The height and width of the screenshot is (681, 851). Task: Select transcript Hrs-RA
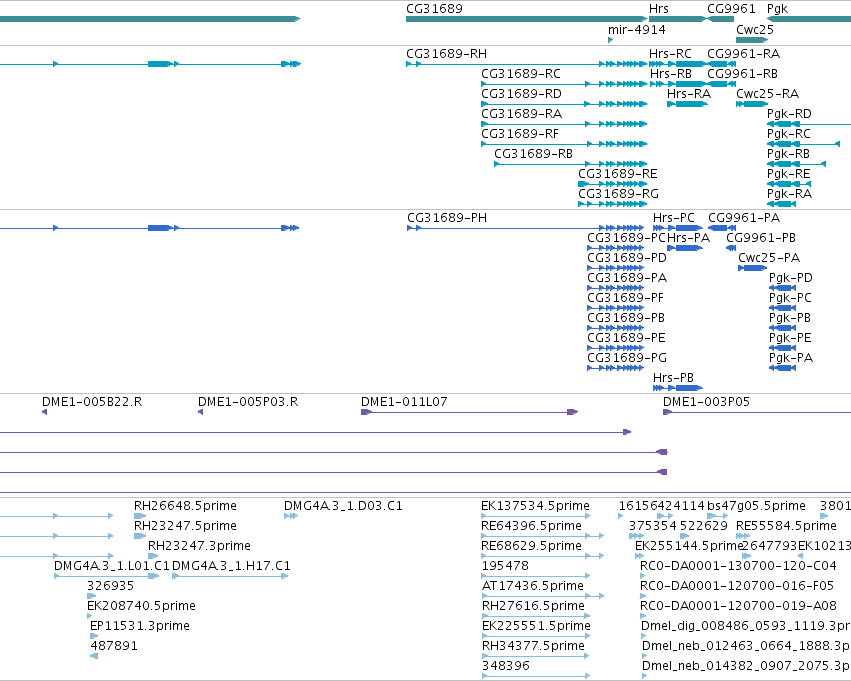pos(687,104)
